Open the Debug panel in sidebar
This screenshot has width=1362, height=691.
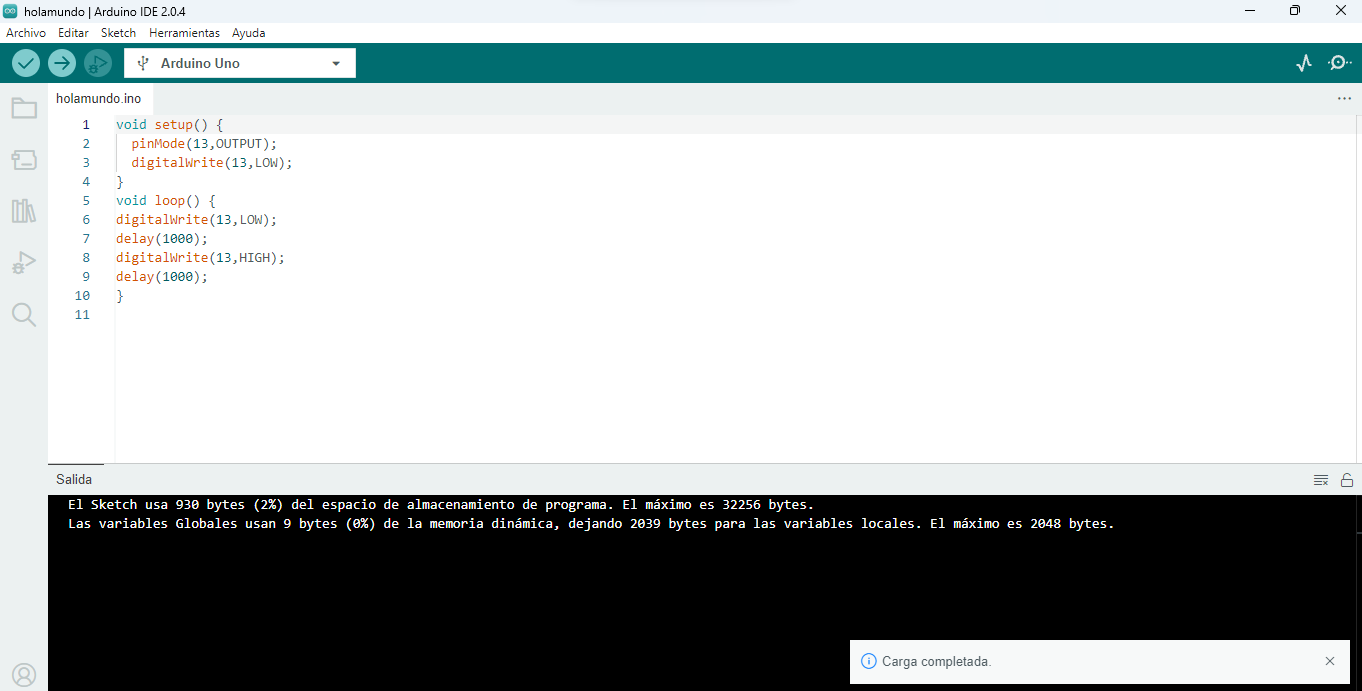(24, 263)
